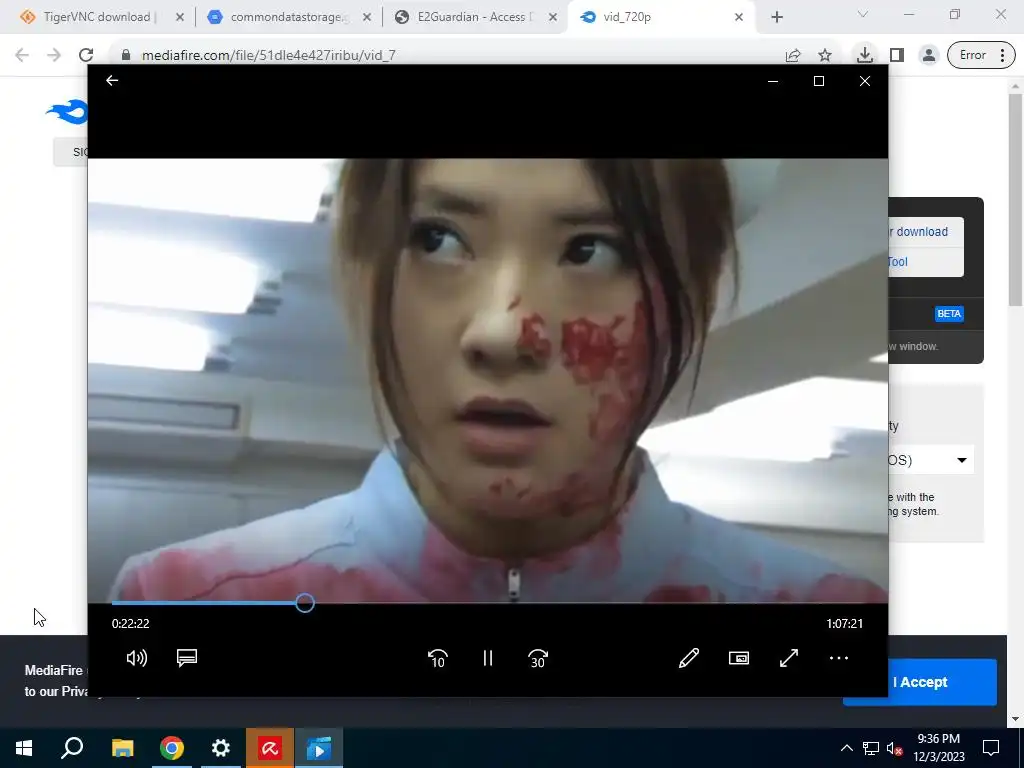Click the BETA badge
The width and height of the screenshot is (1024, 768).
(x=949, y=313)
